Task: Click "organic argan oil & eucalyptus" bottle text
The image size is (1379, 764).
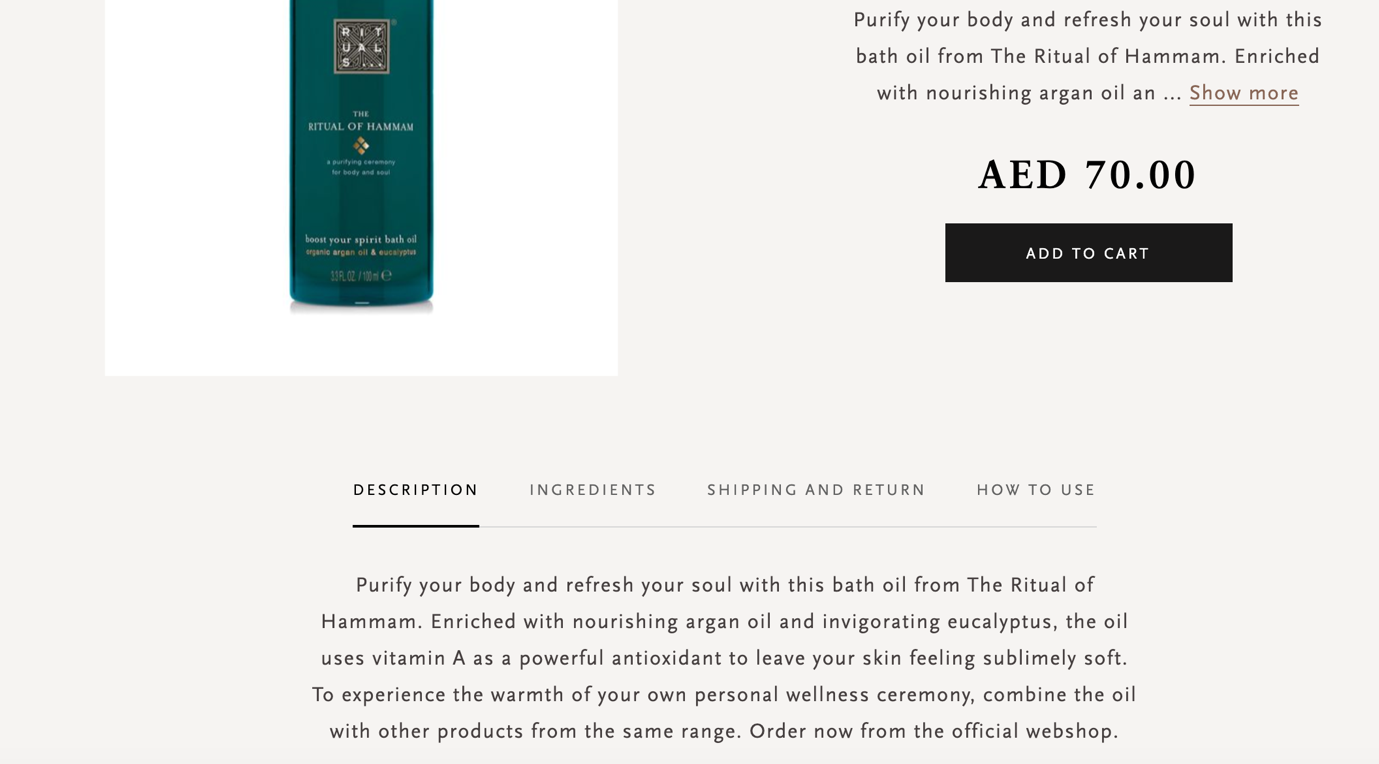Action: [361, 252]
